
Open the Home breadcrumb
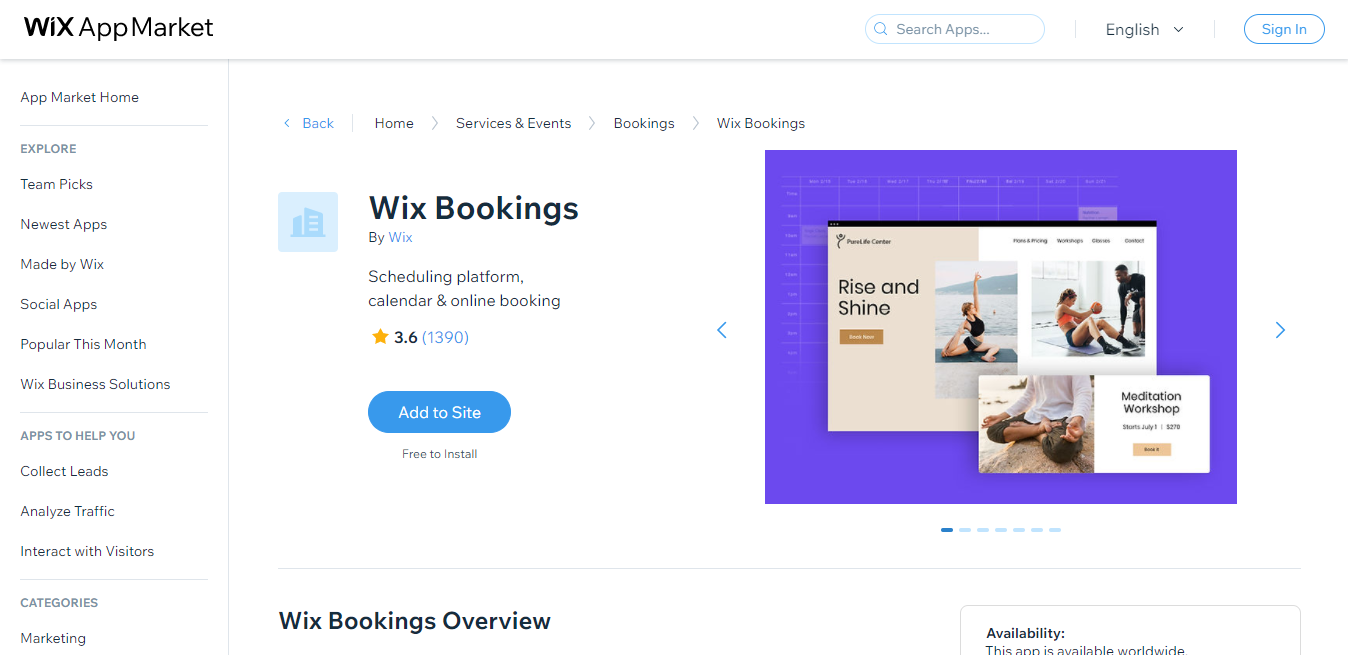point(394,123)
